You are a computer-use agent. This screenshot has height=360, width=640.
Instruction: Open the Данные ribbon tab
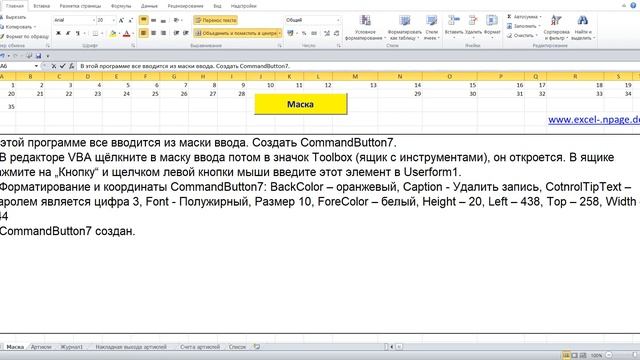point(149,6)
